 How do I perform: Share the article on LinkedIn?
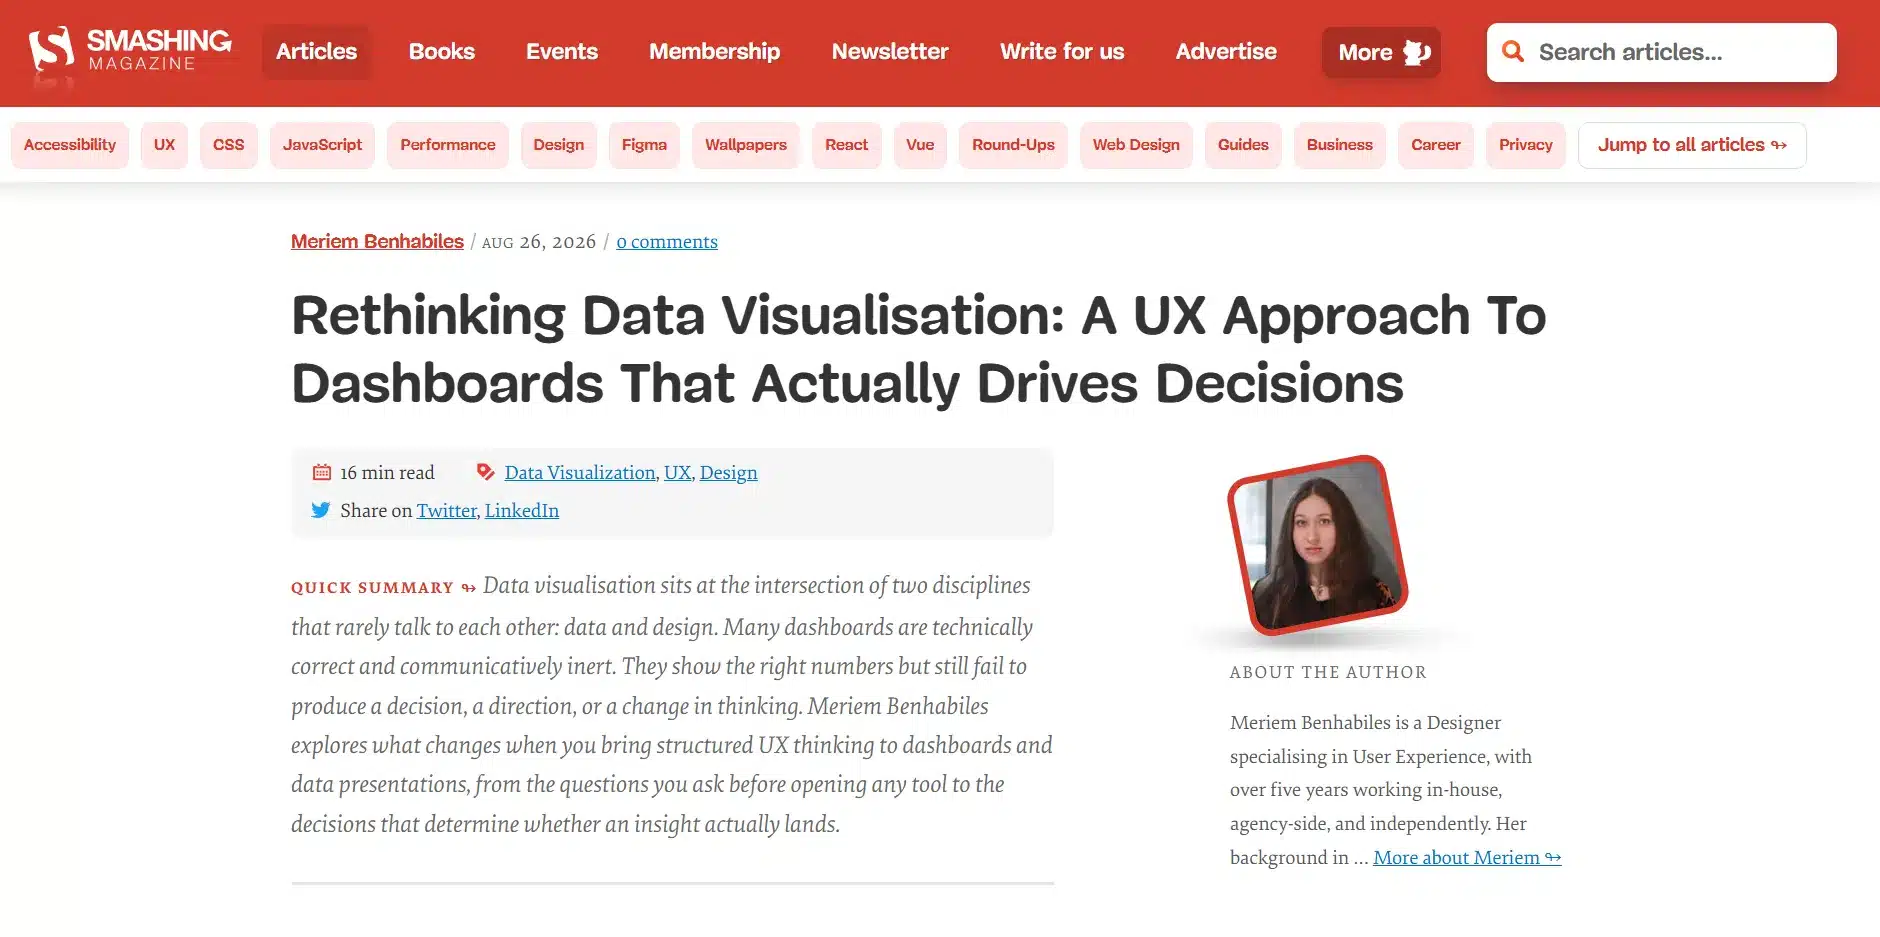[x=522, y=510]
